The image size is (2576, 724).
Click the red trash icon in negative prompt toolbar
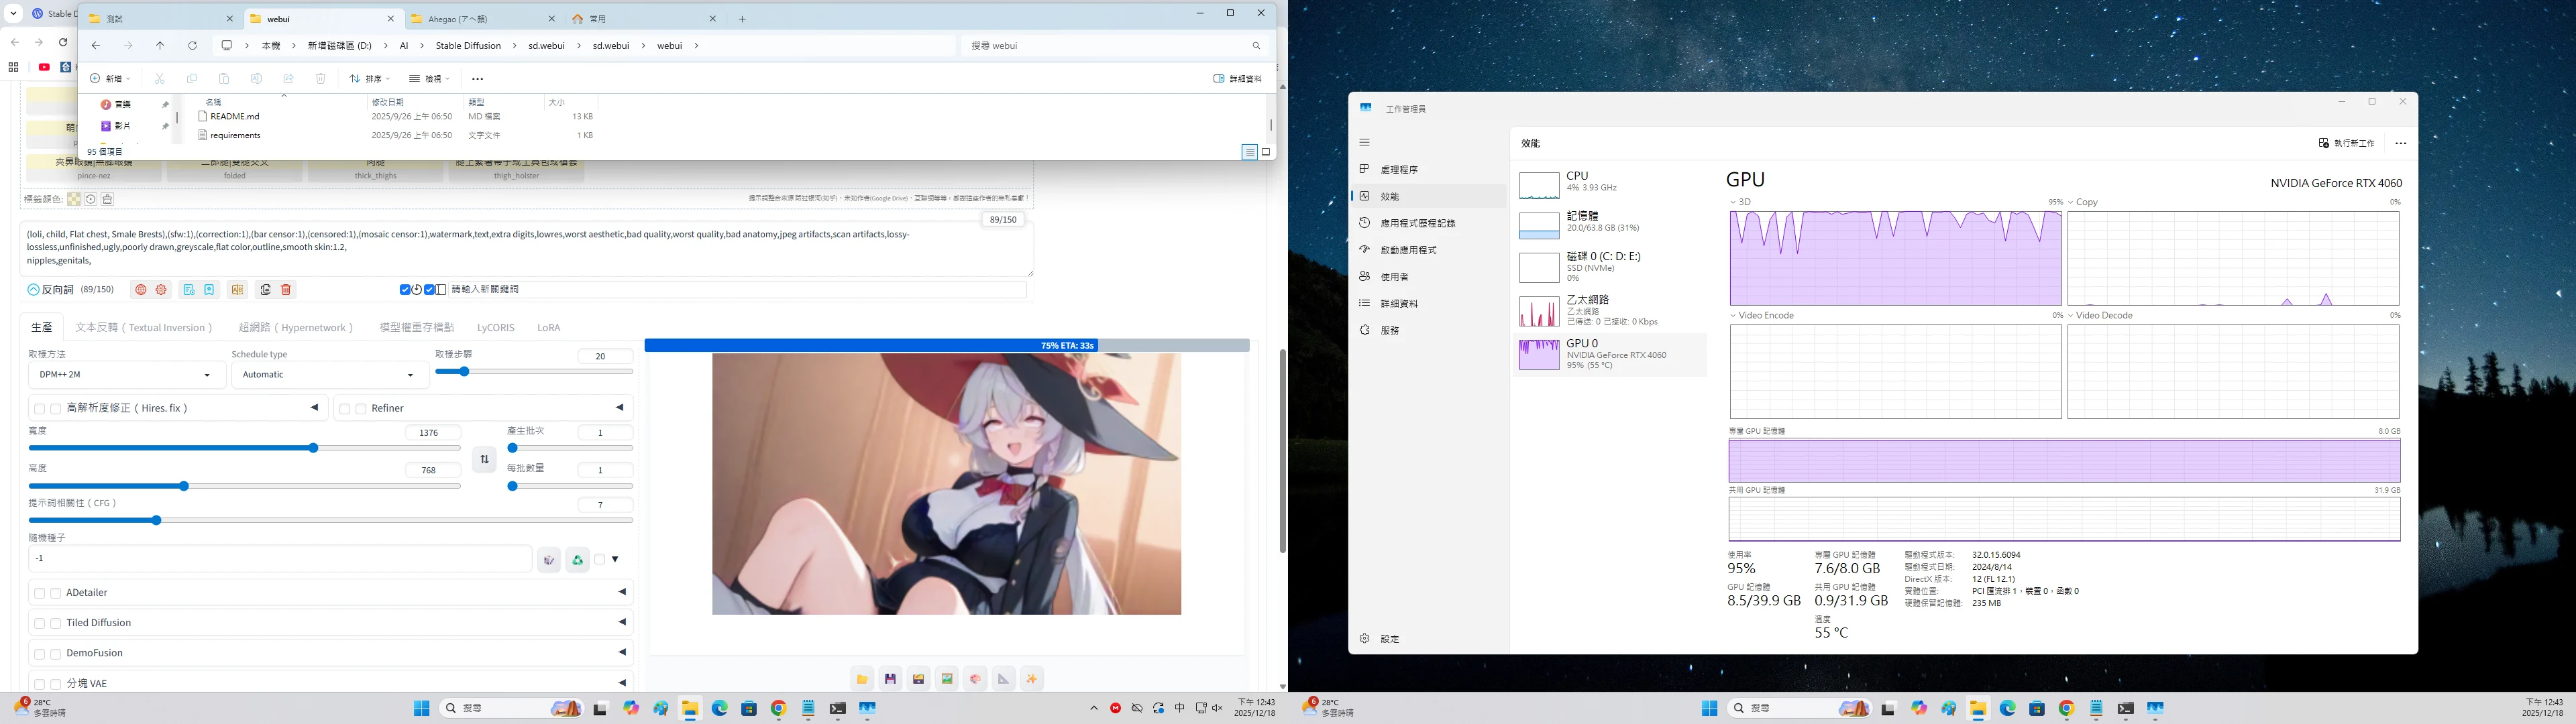286,290
